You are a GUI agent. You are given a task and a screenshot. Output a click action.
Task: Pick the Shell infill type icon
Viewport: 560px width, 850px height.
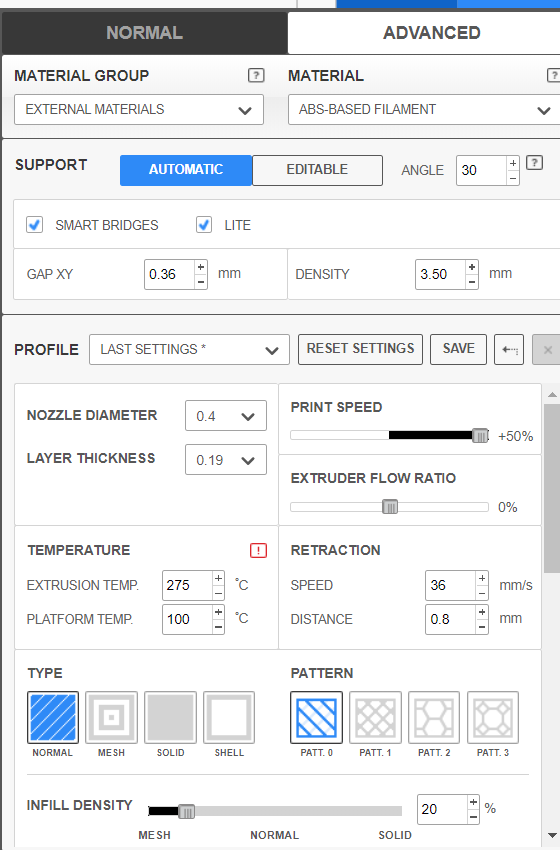tap(229, 717)
